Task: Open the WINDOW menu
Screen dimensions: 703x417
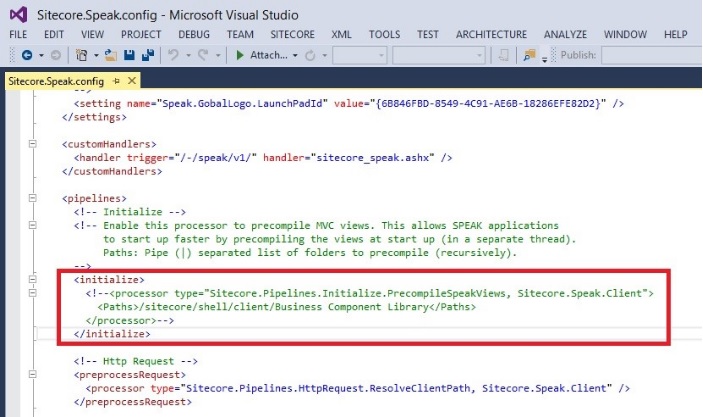Action: pos(625,35)
